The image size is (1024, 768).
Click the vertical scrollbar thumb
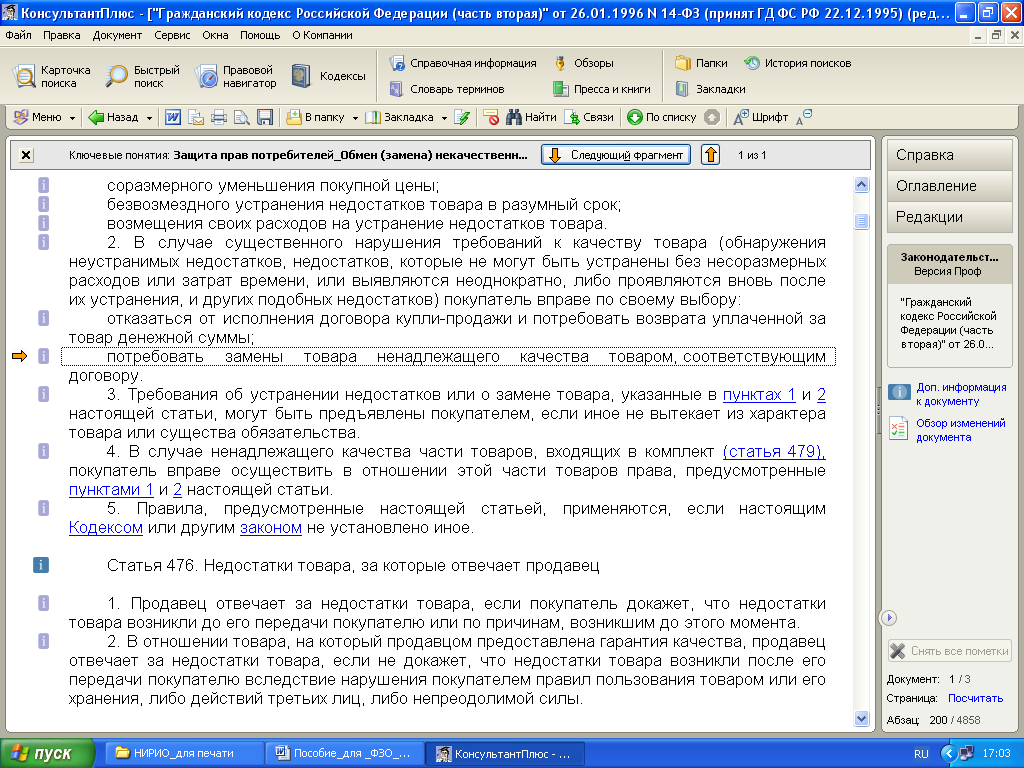(861, 221)
